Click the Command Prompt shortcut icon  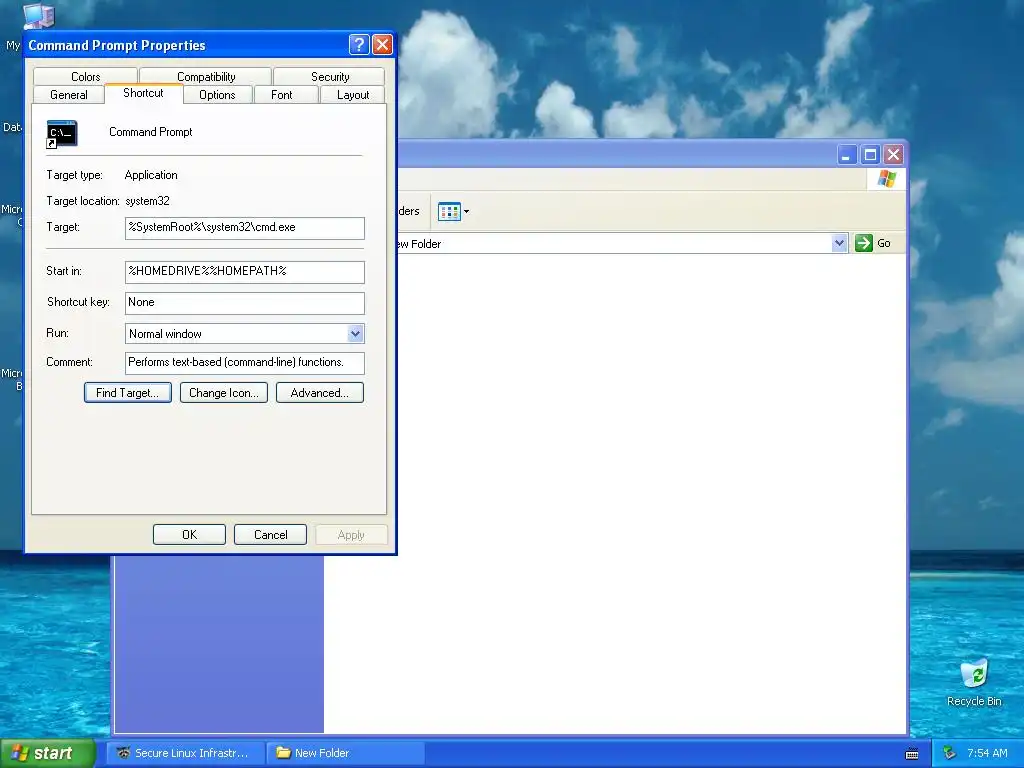(62, 134)
